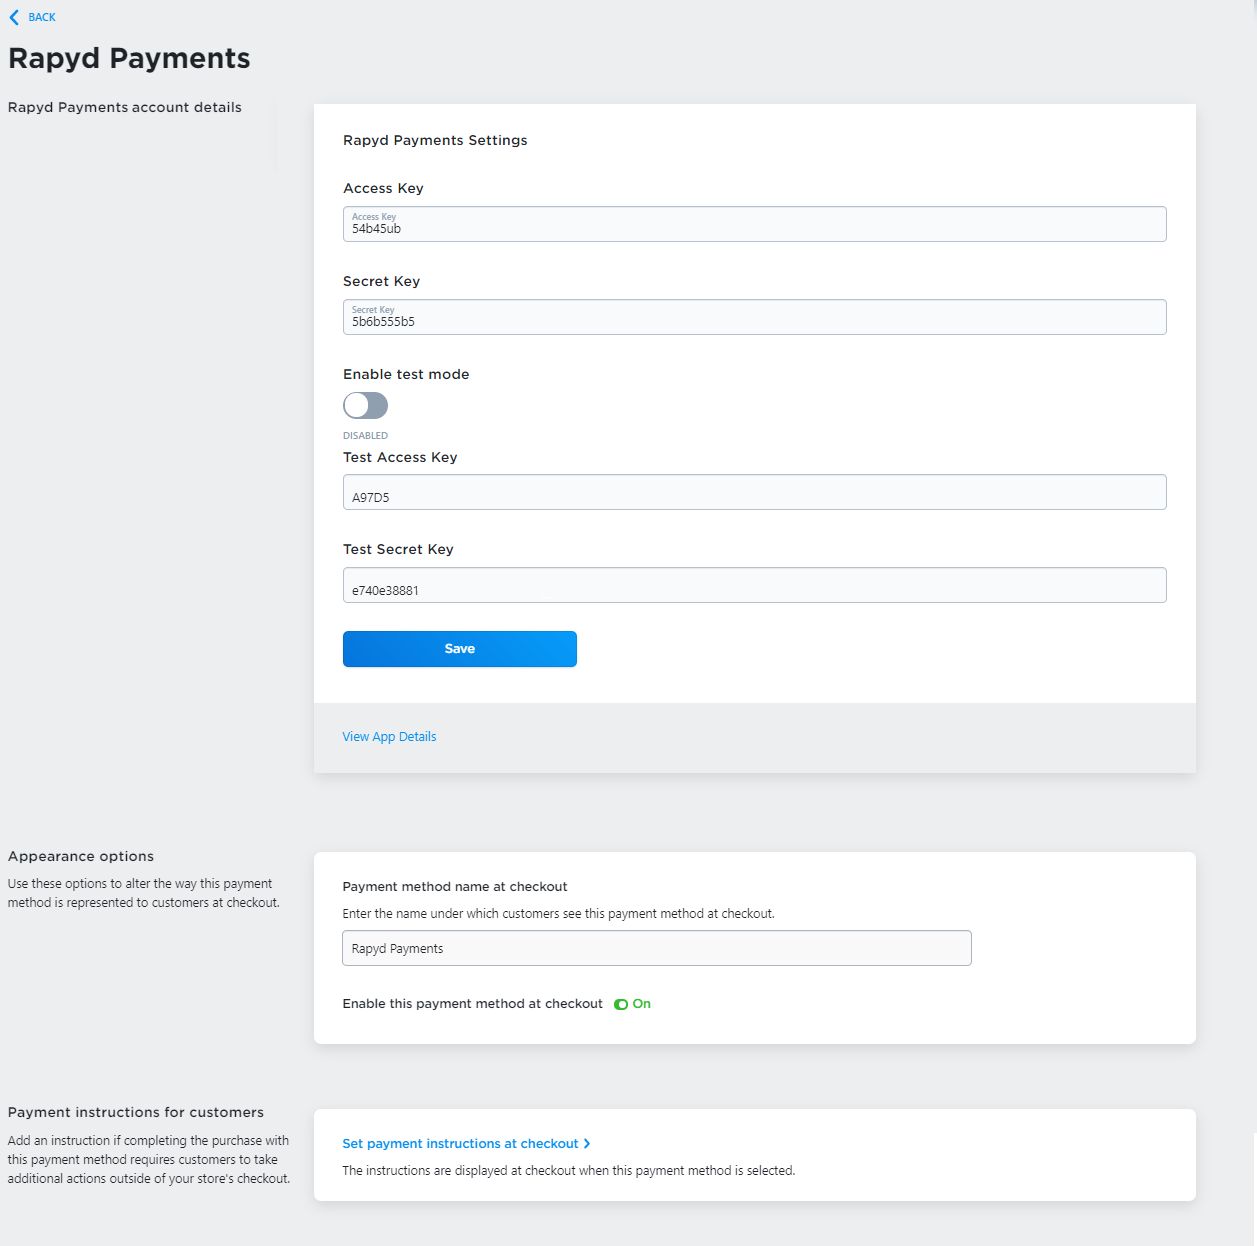This screenshot has height=1246, width=1257.
Task: Click the Rapyd Payments page title
Action: tap(129, 58)
